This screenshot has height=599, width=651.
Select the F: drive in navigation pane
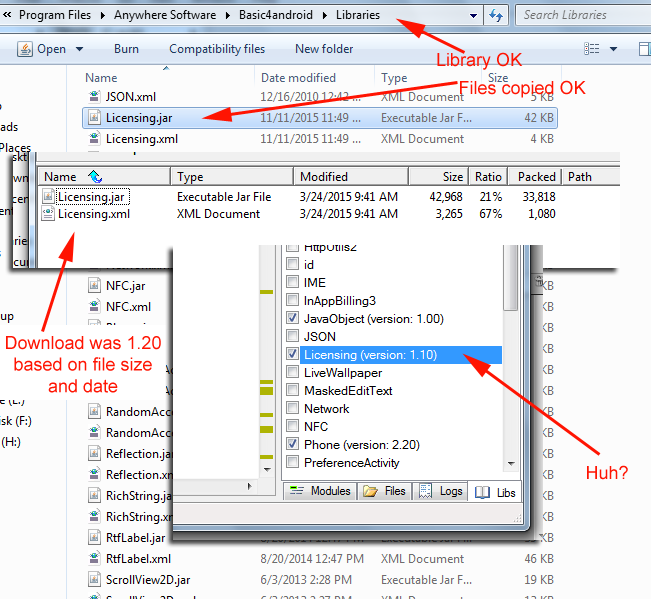16,421
